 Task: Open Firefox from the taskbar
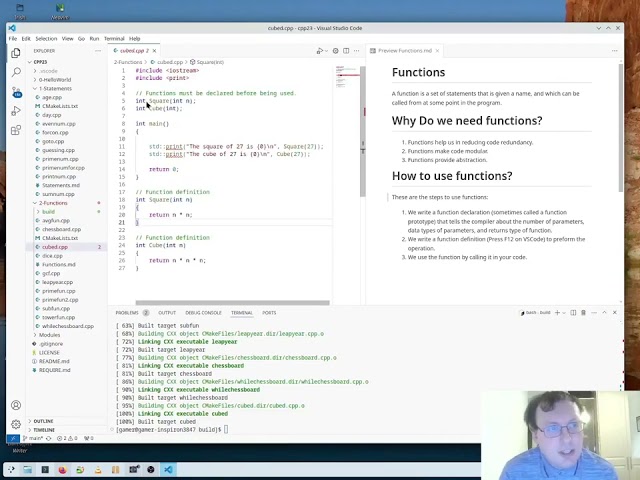pyautogui.click(x=62, y=470)
